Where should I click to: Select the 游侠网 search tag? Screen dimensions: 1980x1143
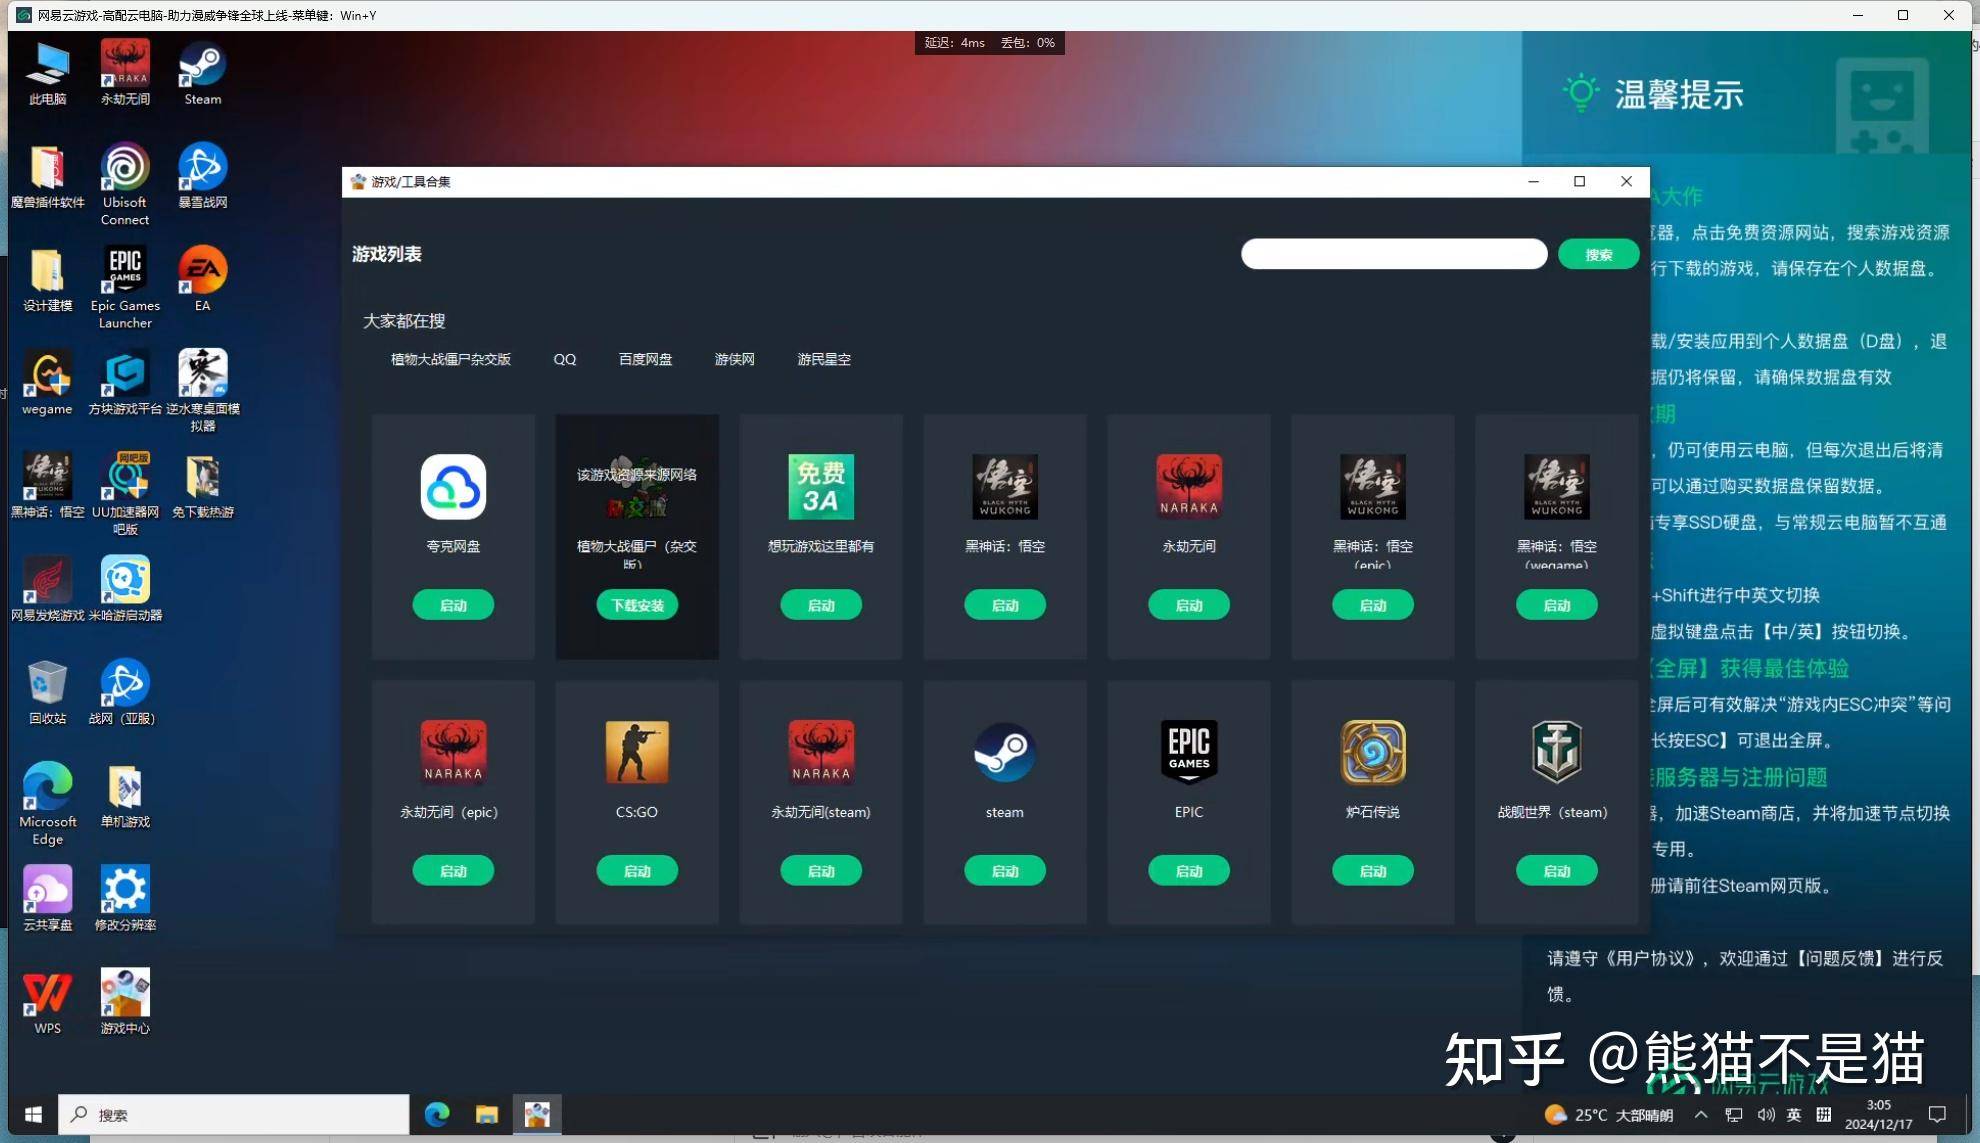pyautogui.click(x=734, y=359)
